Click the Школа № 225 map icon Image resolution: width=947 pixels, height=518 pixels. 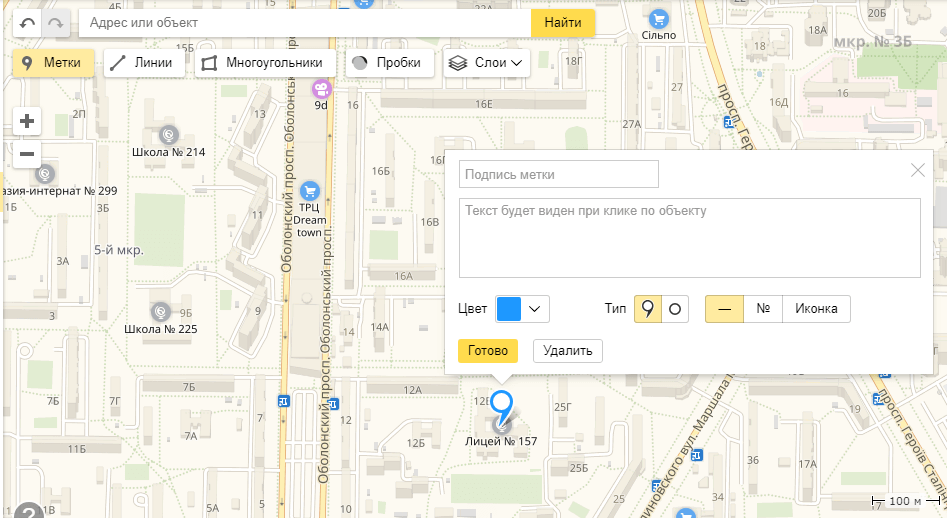160,311
